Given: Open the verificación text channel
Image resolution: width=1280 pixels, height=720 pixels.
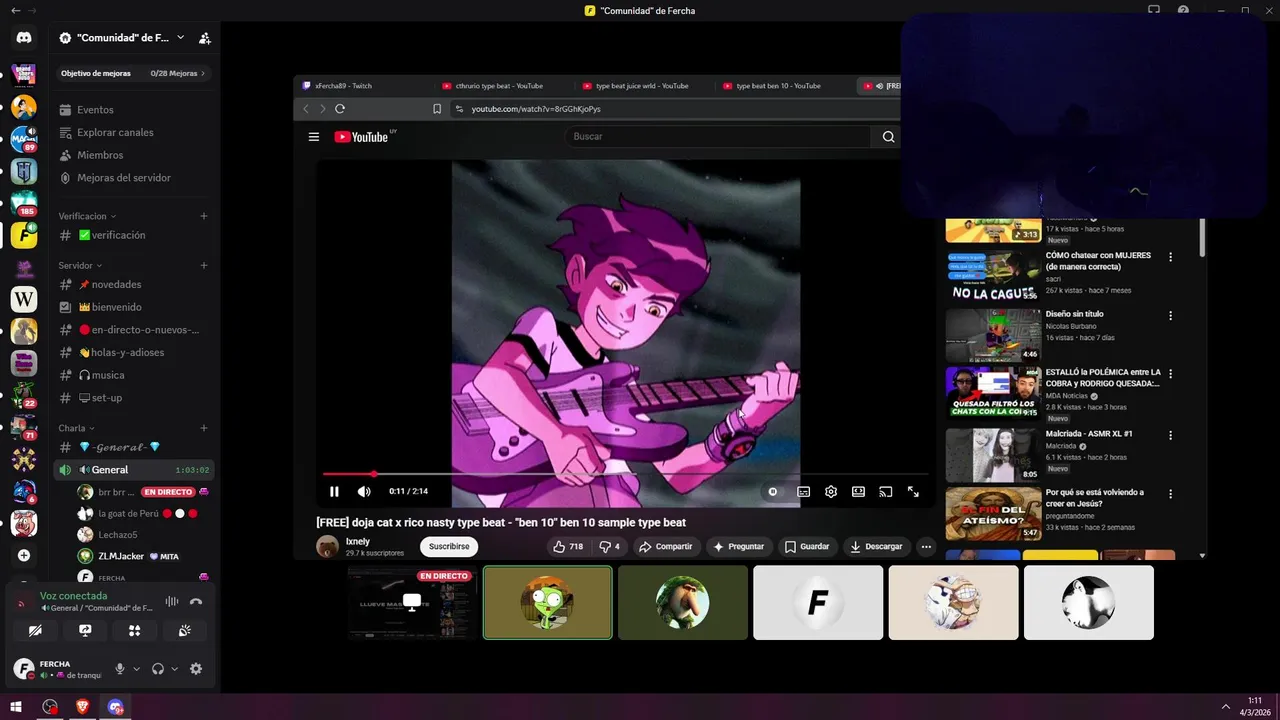Looking at the screenshot, I should pos(133,235).
